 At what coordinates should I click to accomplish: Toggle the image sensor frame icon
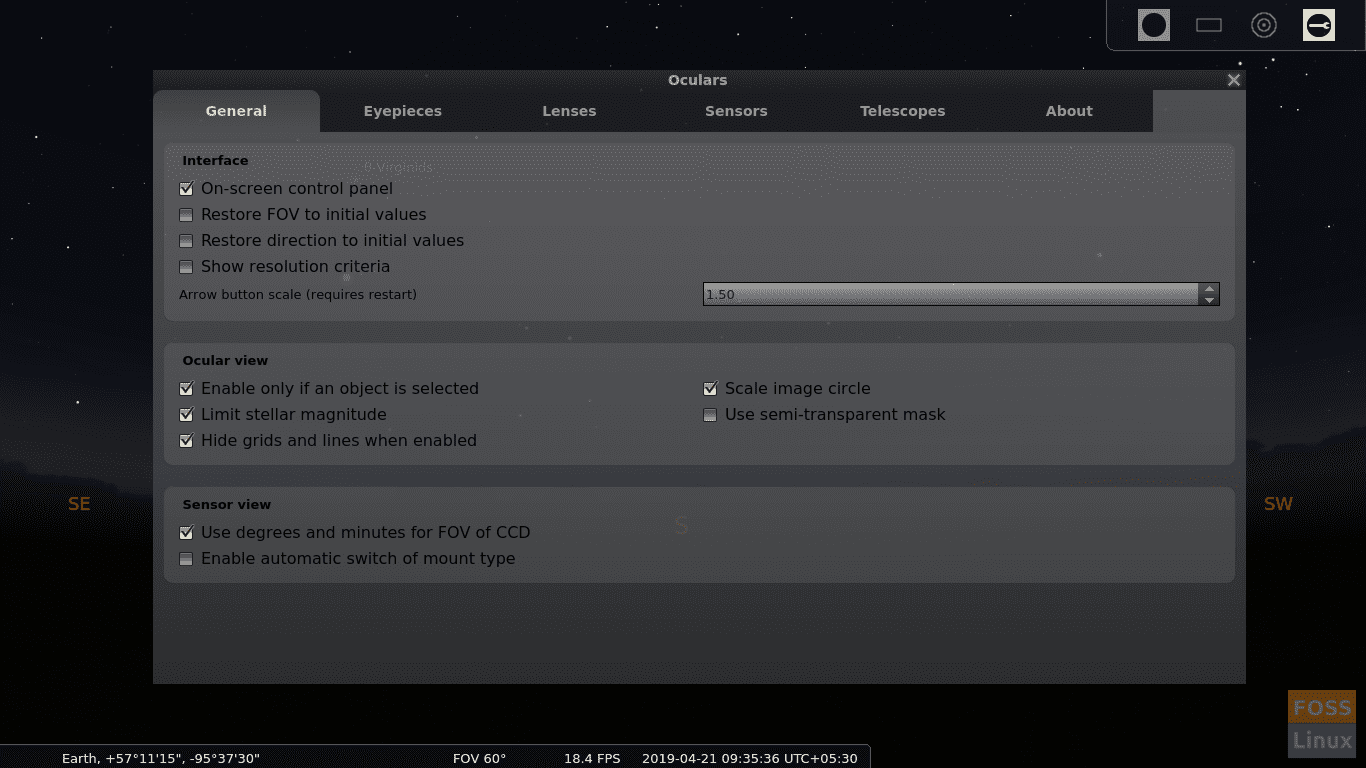tap(1209, 25)
